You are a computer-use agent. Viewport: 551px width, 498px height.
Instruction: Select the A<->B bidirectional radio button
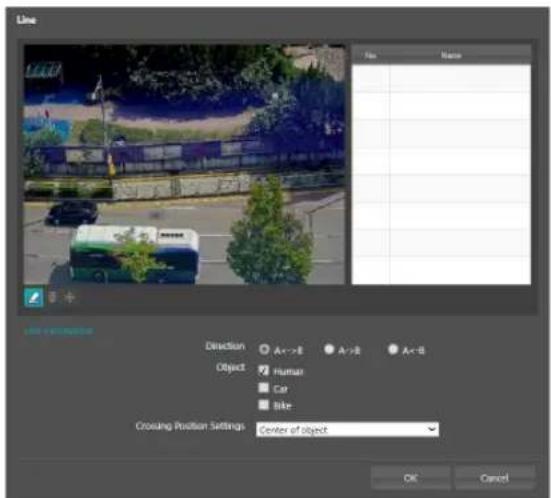click(x=264, y=349)
